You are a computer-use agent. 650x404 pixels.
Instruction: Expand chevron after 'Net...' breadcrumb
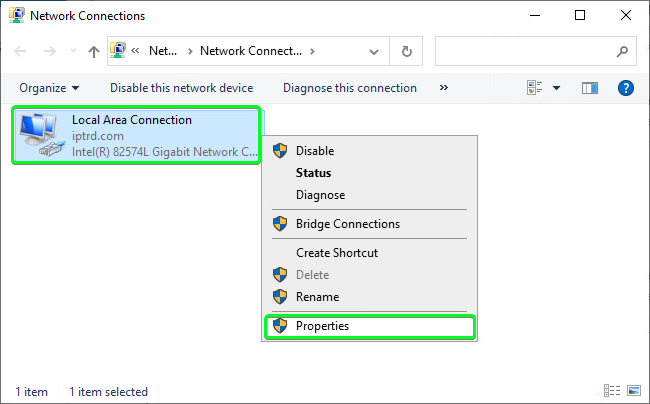coord(190,51)
